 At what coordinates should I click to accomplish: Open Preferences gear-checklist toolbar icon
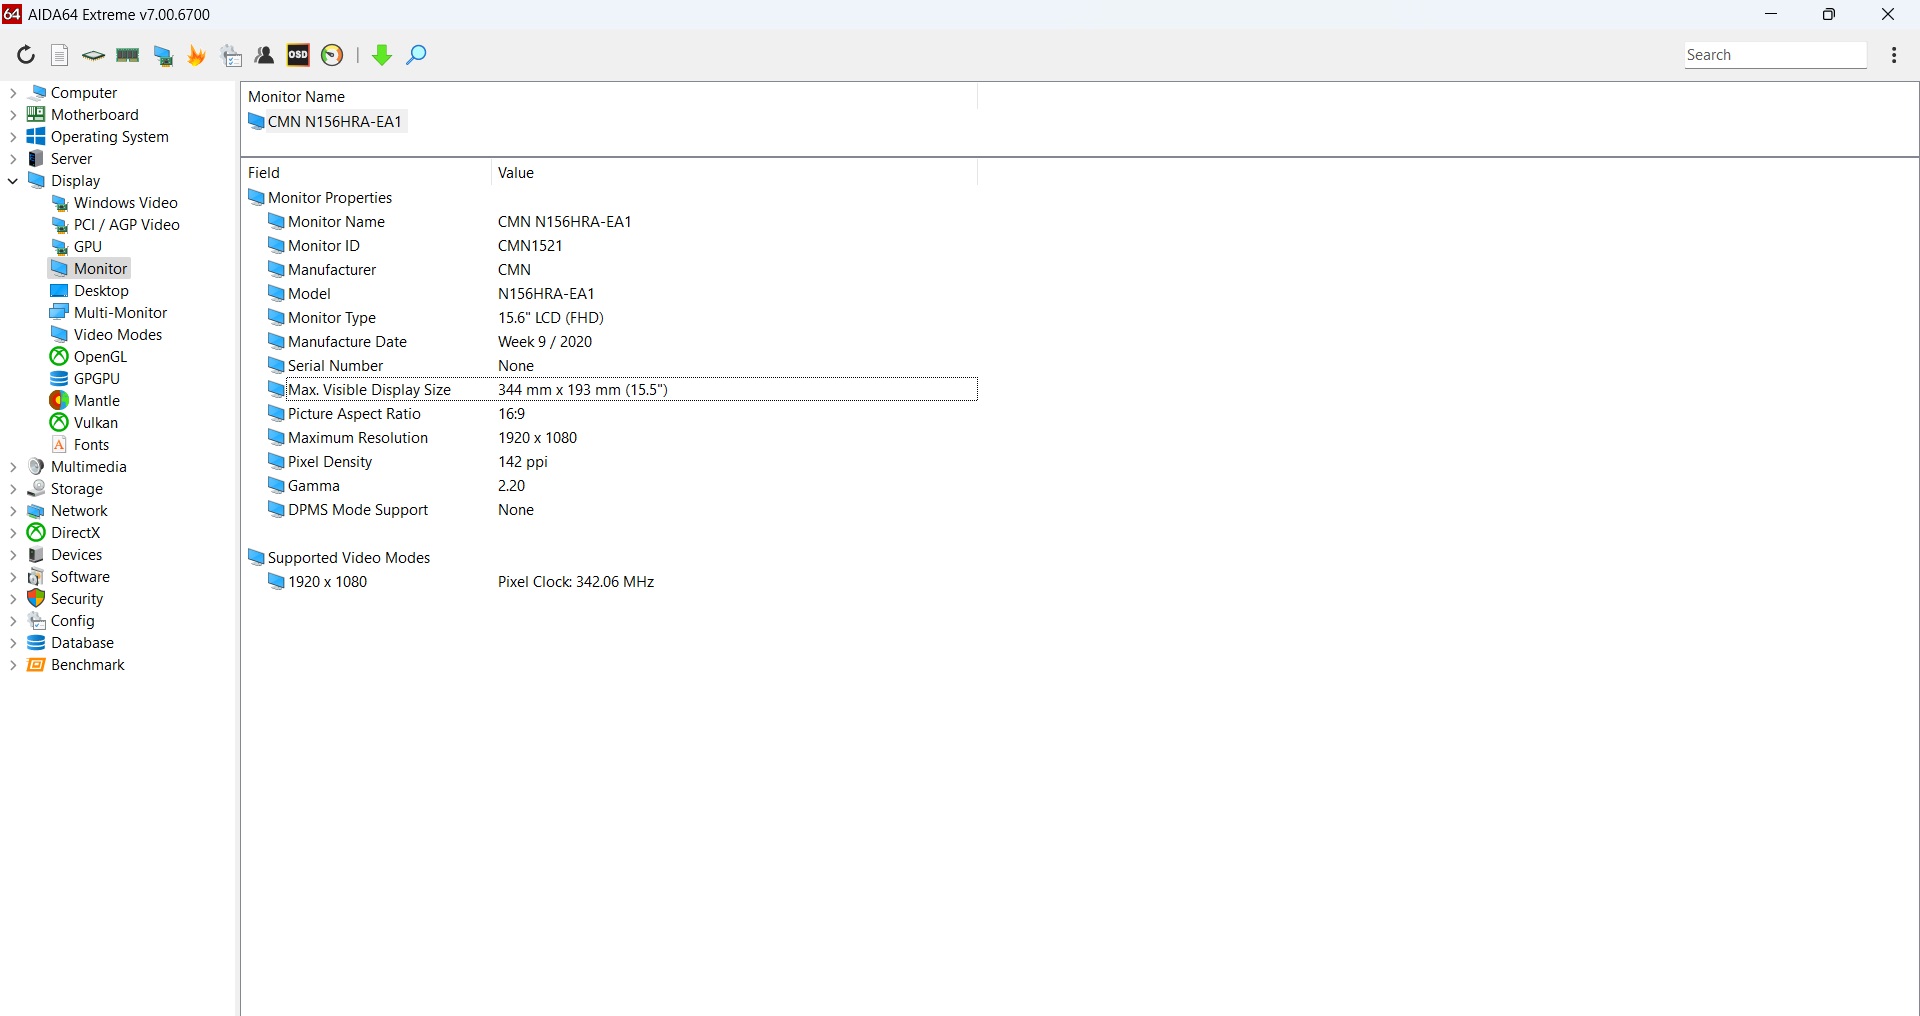pyautogui.click(x=232, y=55)
